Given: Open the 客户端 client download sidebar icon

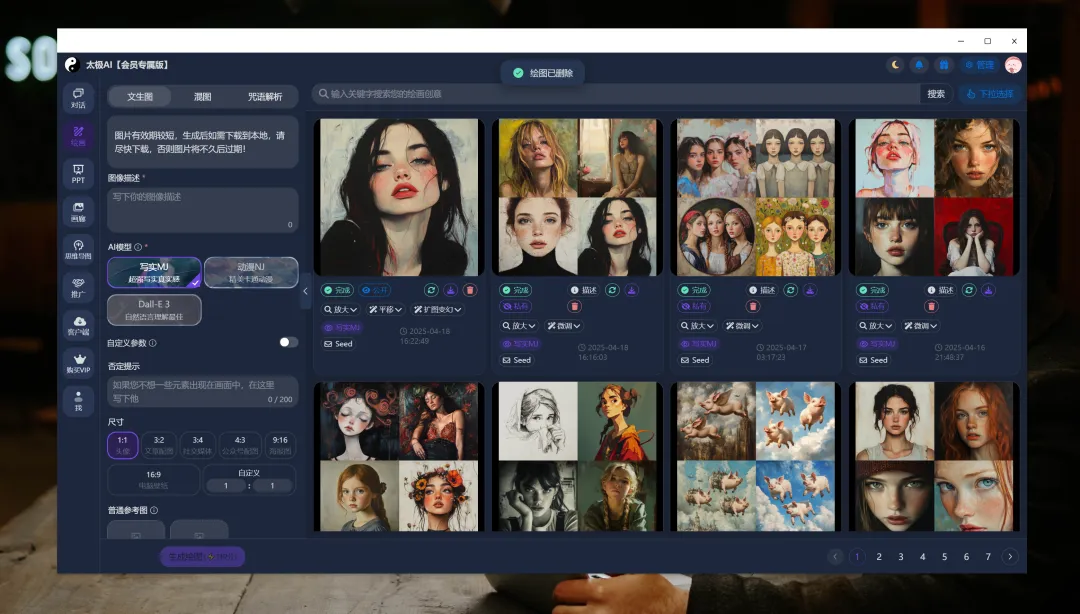Looking at the screenshot, I should (x=78, y=325).
